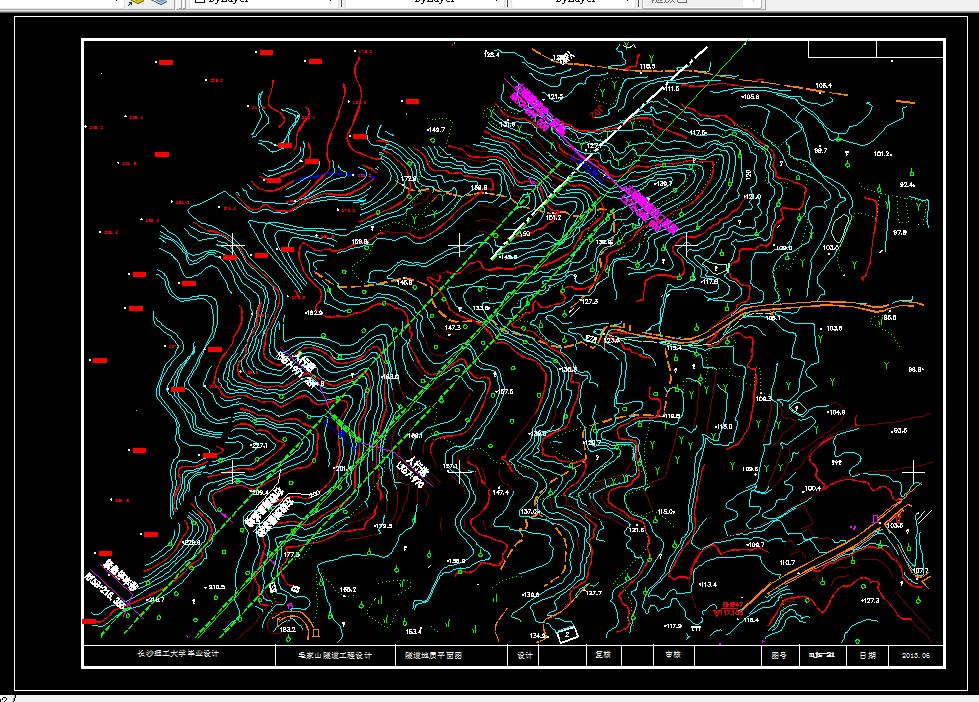979x702 pixels.
Task: Click the elevation label '209.4'
Action: [x=260, y=493]
